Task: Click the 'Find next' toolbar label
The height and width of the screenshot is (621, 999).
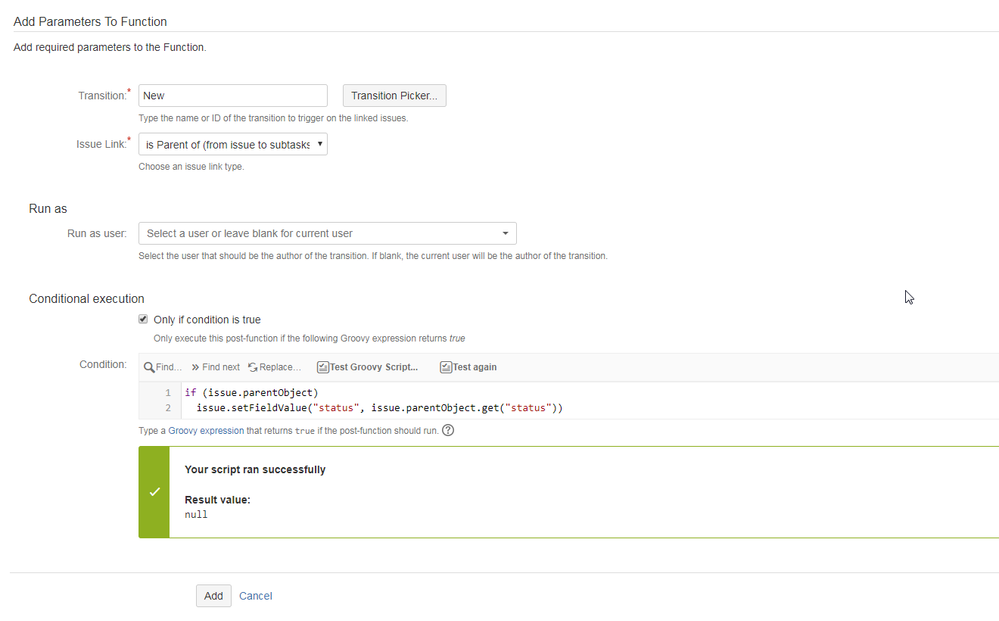Action: (x=221, y=367)
